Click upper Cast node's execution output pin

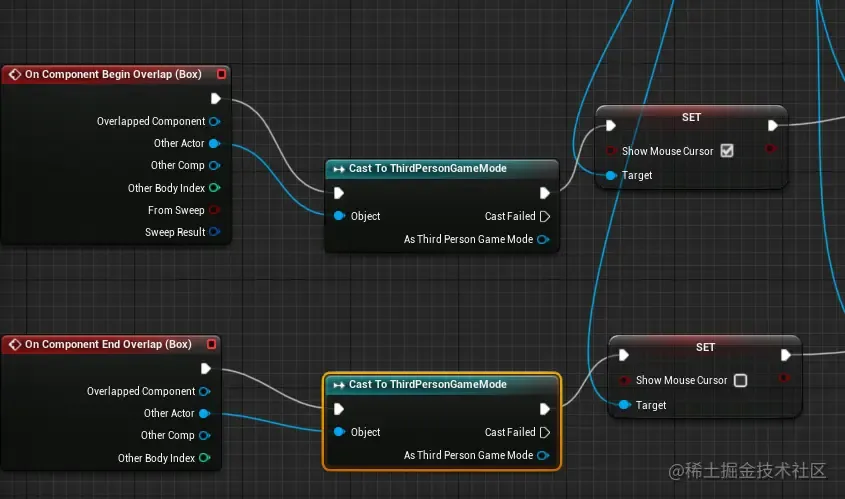pyautogui.click(x=545, y=193)
